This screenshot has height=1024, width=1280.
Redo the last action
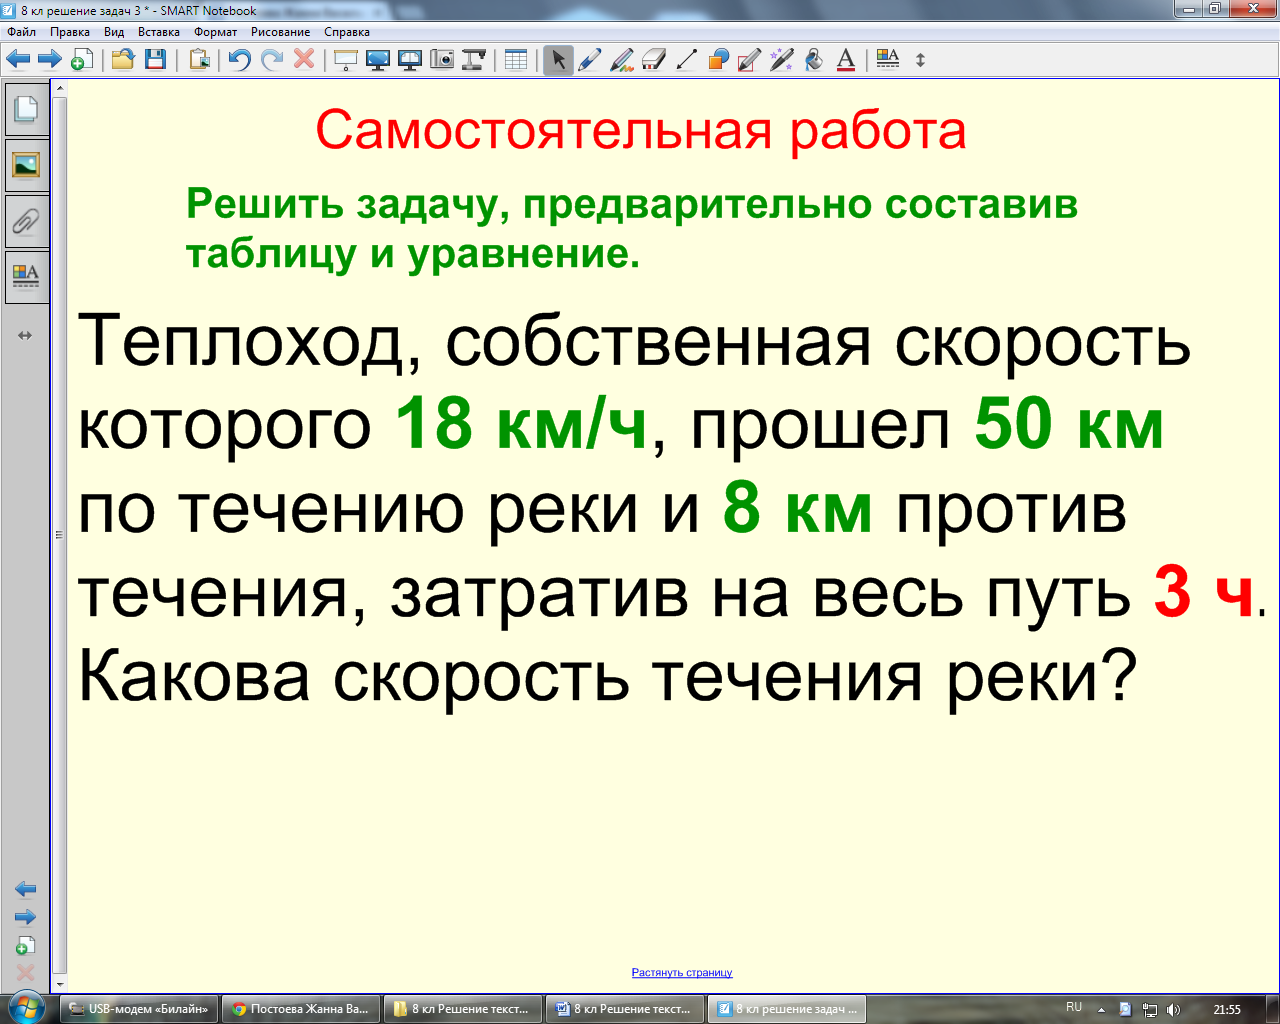coord(272,60)
